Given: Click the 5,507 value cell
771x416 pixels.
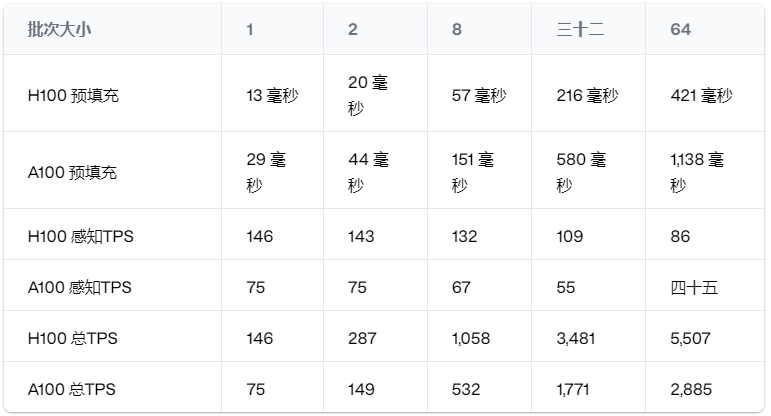Looking at the screenshot, I should pyautogui.click(x=690, y=338).
